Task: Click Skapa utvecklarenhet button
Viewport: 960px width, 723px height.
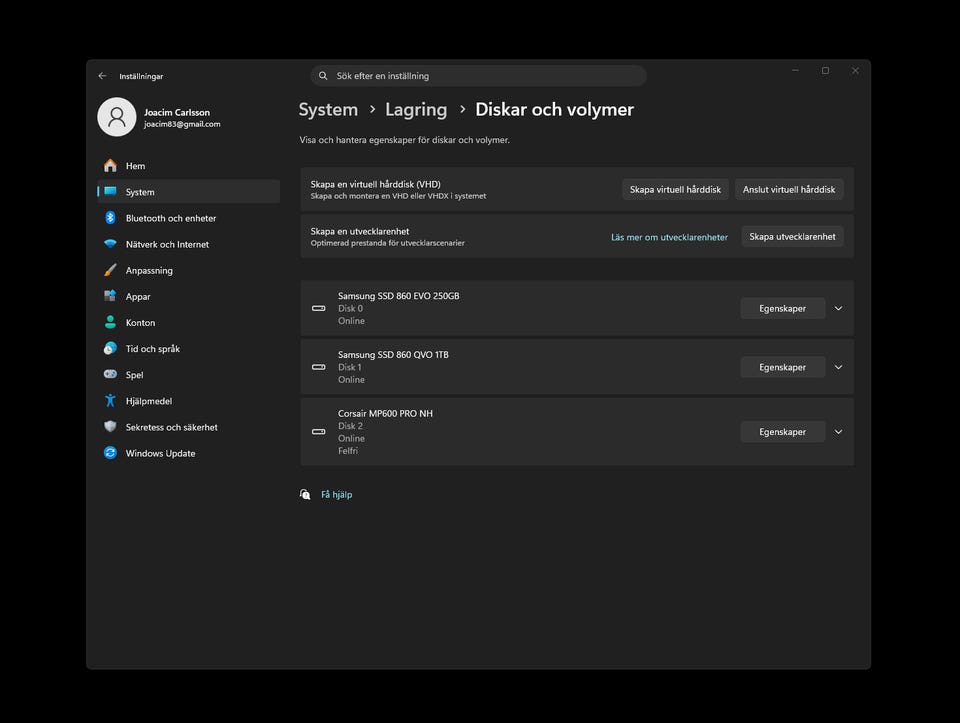Action: pyautogui.click(x=792, y=236)
